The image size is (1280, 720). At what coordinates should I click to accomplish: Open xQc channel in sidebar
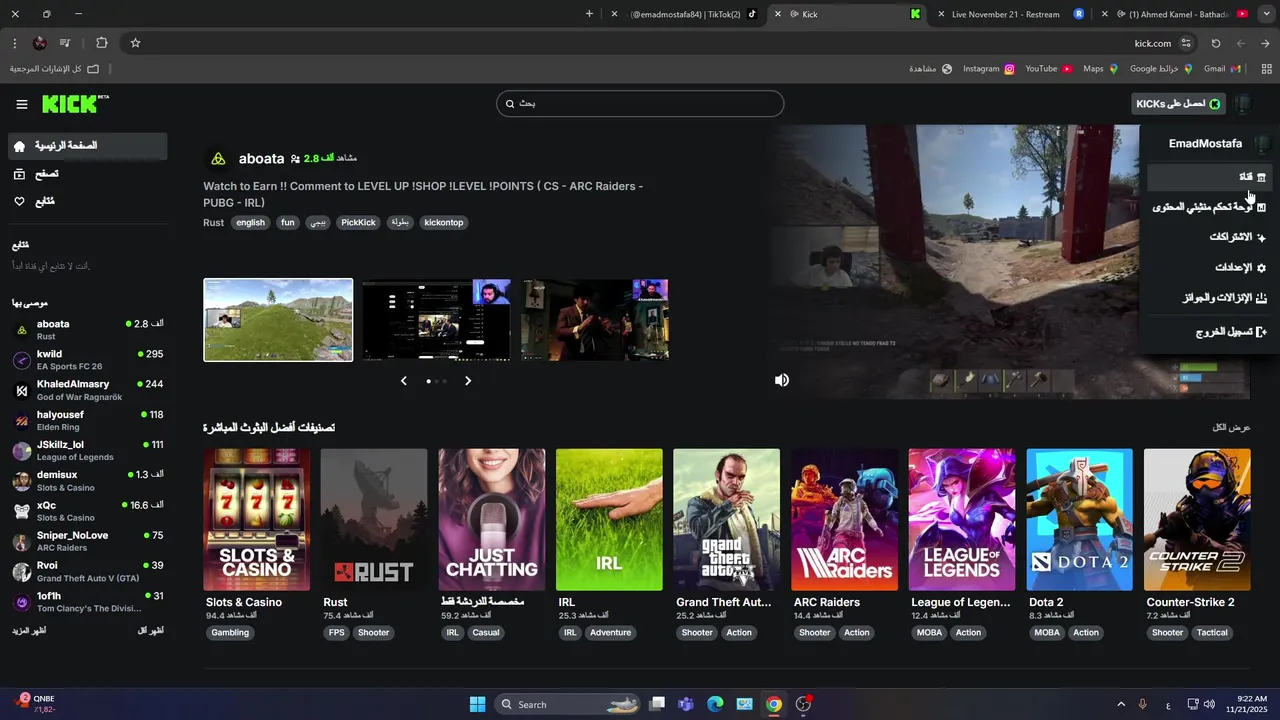(88, 511)
